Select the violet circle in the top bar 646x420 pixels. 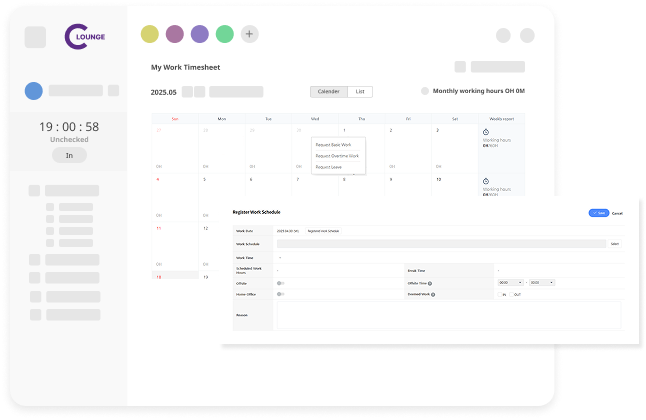point(200,34)
